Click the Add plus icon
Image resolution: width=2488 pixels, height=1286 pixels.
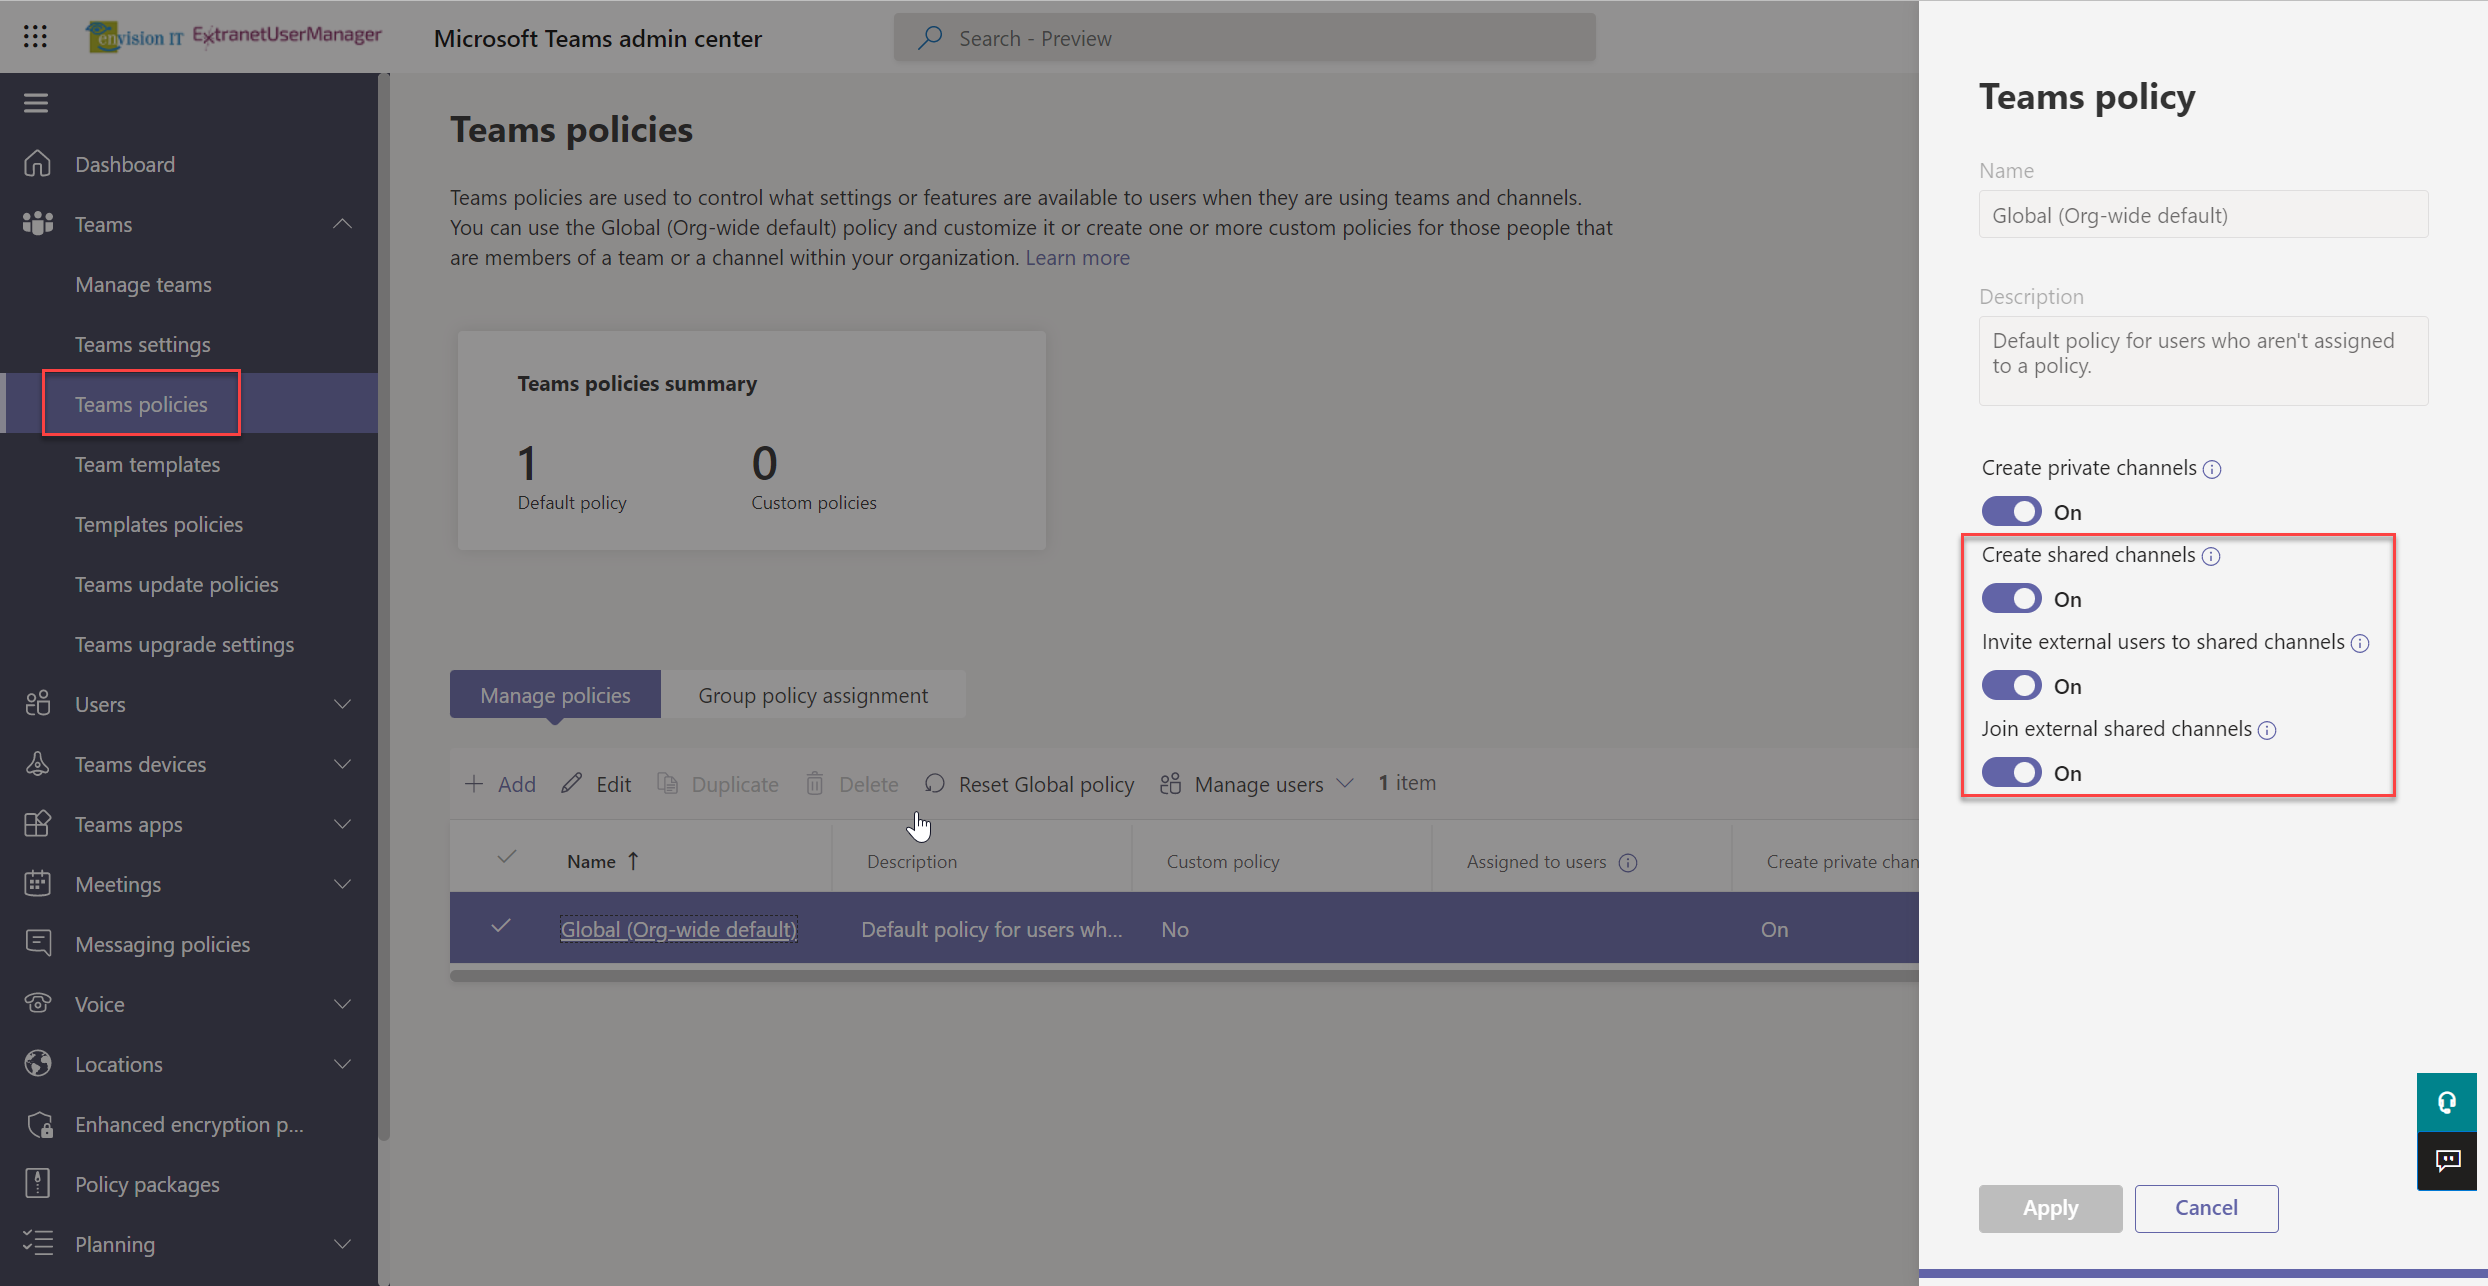coord(474,783)
